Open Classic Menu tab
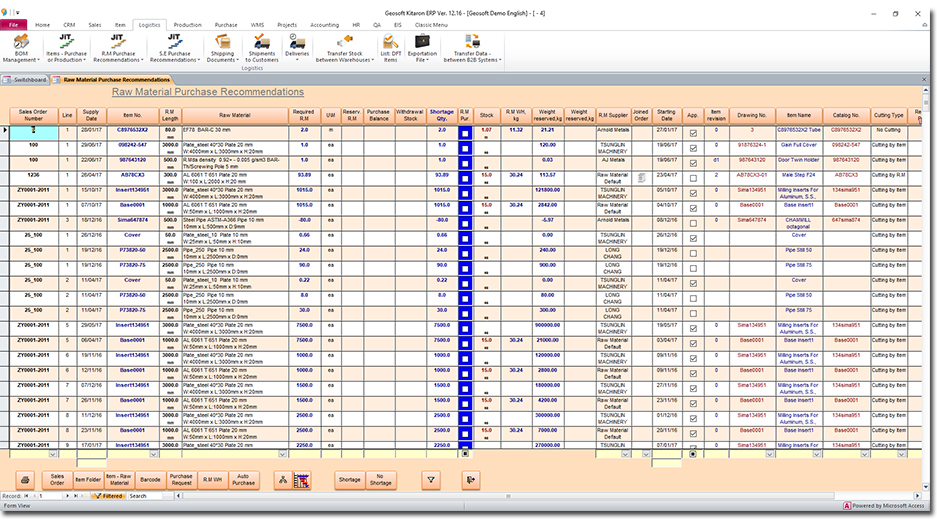Image resolution: width=937 pixels, height=521 pixels. (431, 25)
